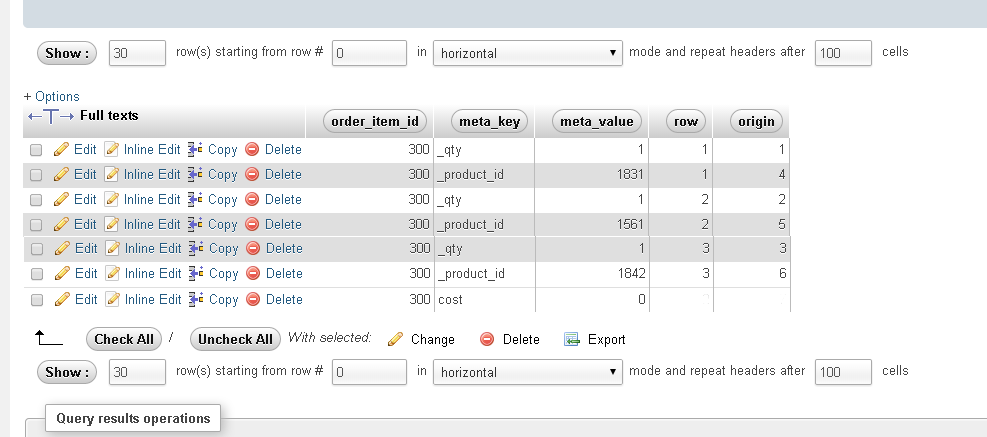Sort by the meta_value column header
The height and width of the screenshot is (437, 987).
pyautogui.click(x=597, y=122)
